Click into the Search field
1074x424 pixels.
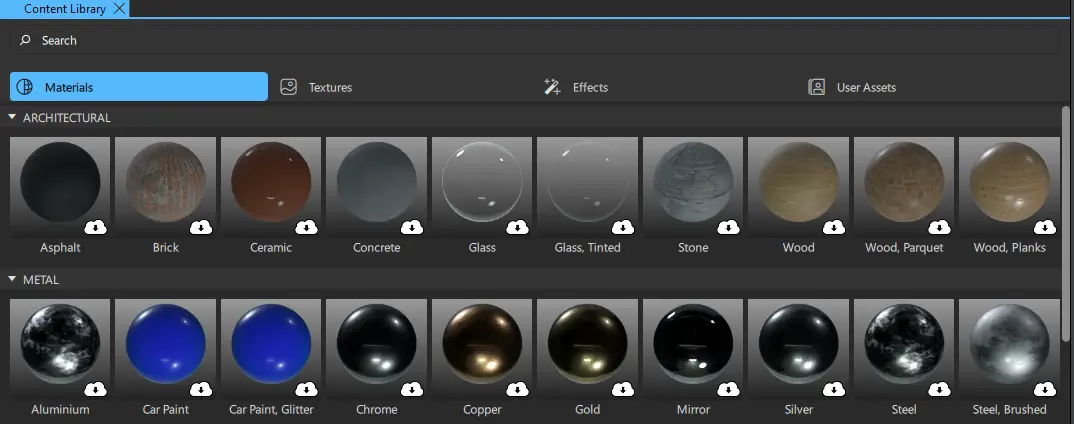540,40
